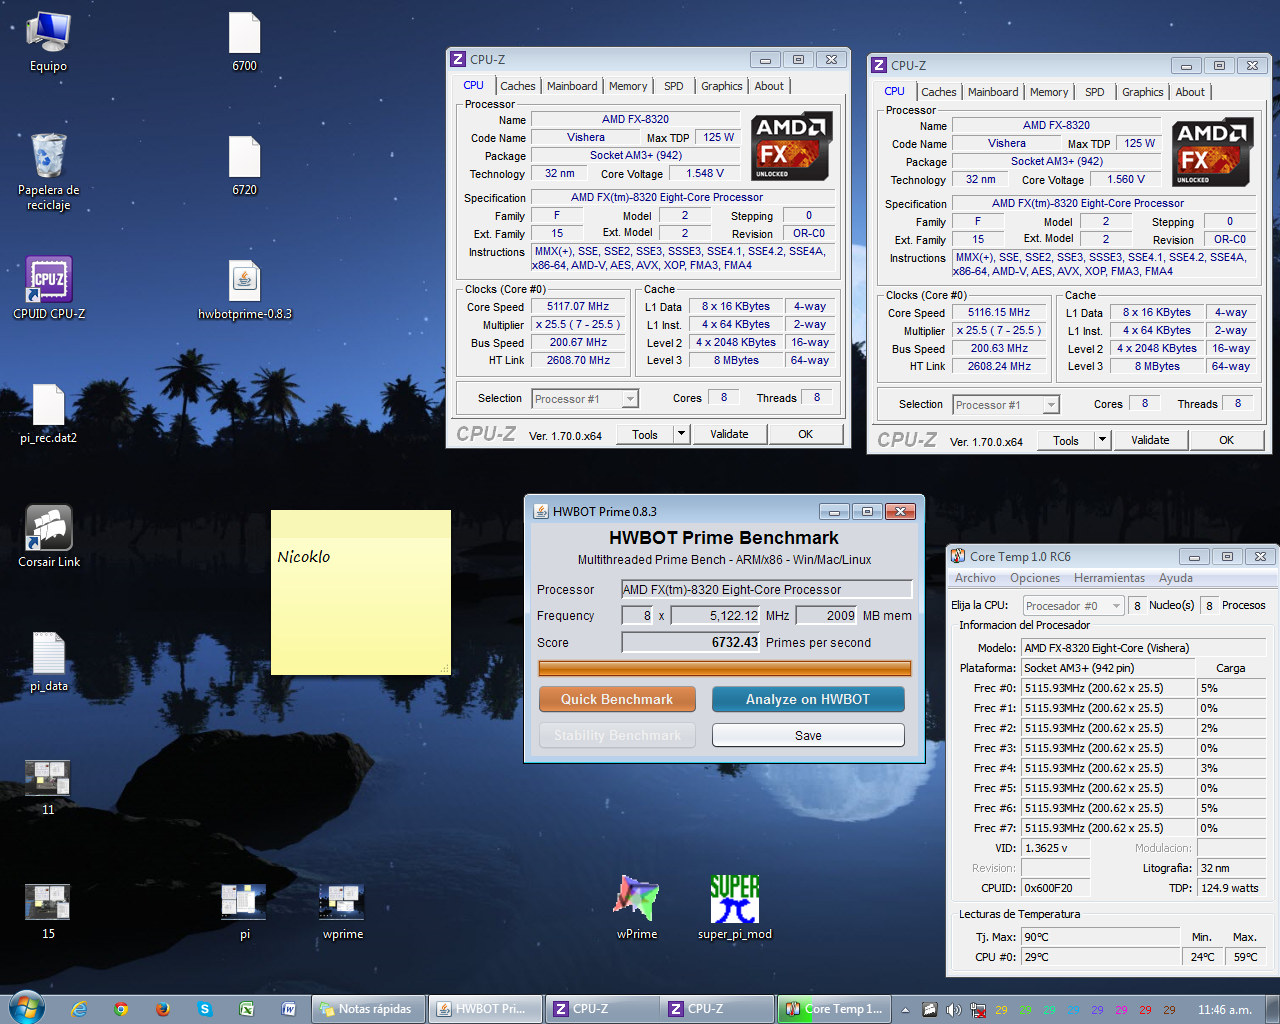Image resolution: width=1280 pixels, height=1024 pixels.
Task: Select the pi_data text file icon
Action: (x=48, y=661)
